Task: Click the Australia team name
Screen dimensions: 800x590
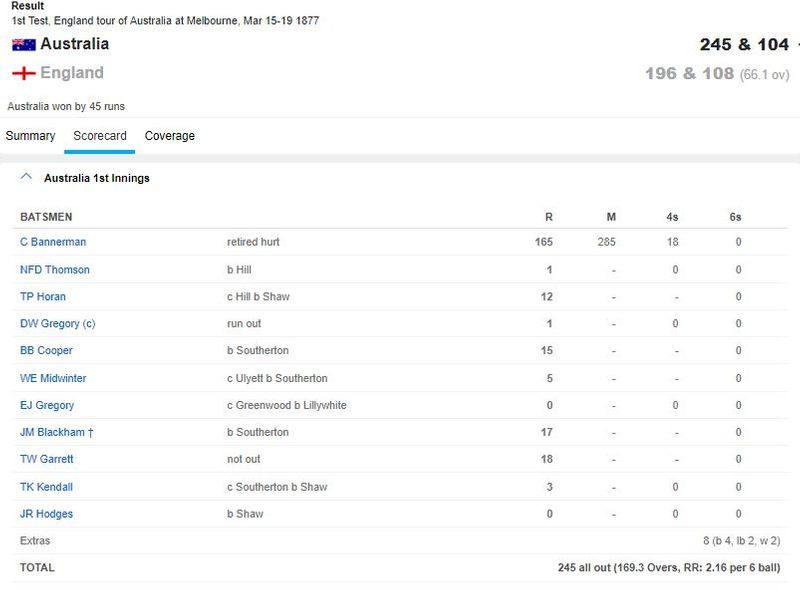Action: tap(74, 44)
